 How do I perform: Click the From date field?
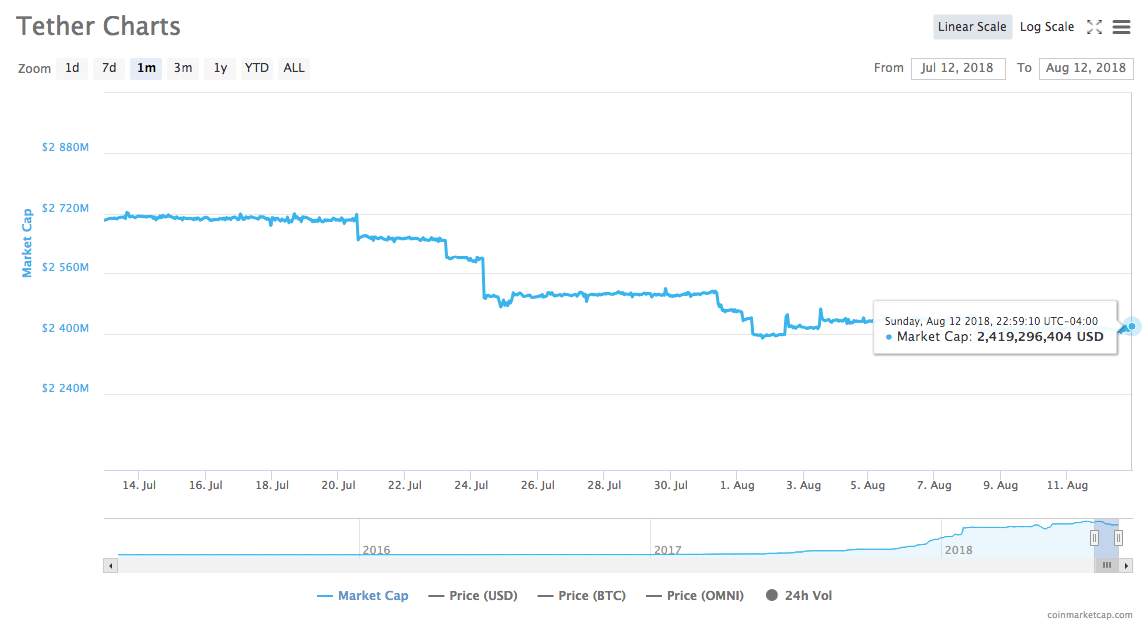[957, 68]
